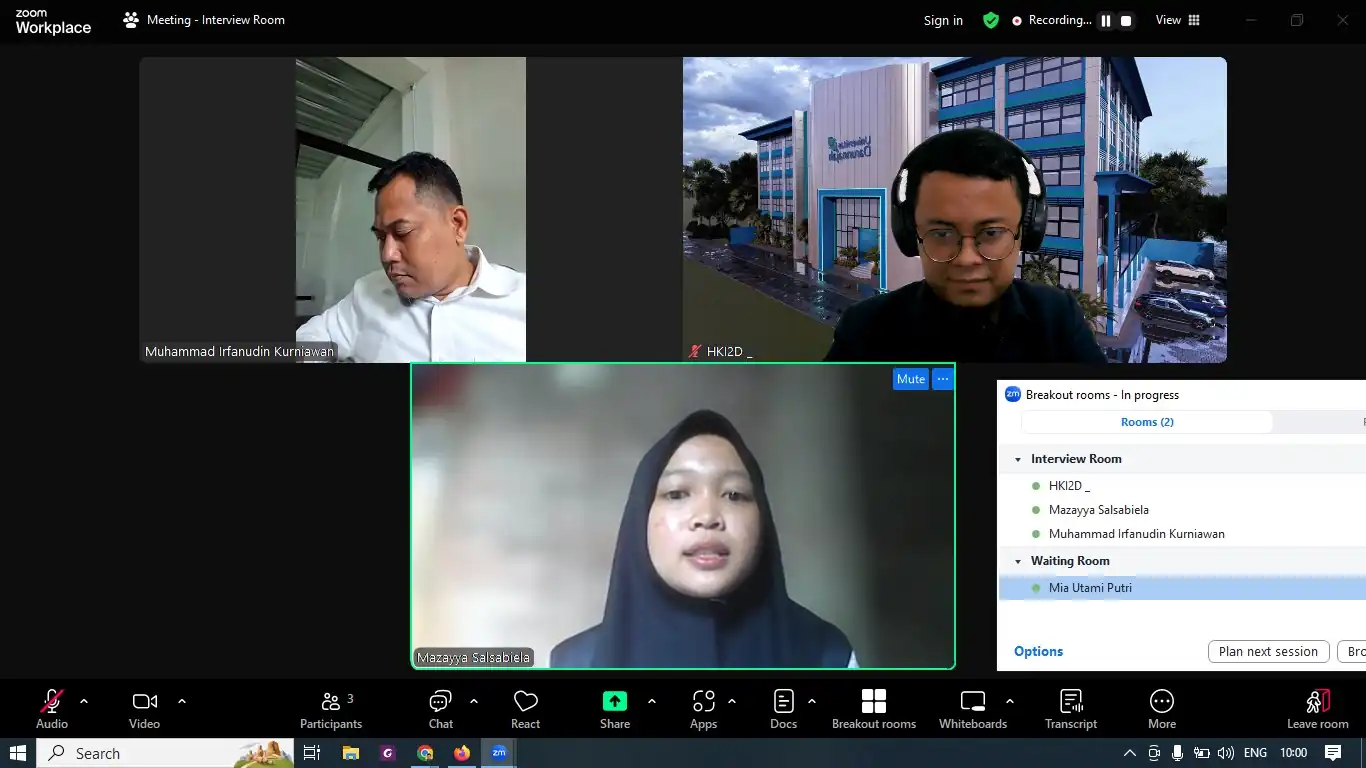1366x768 pixels.
Task: Click Meeting - Interview Room title
Action: point(215,20)
